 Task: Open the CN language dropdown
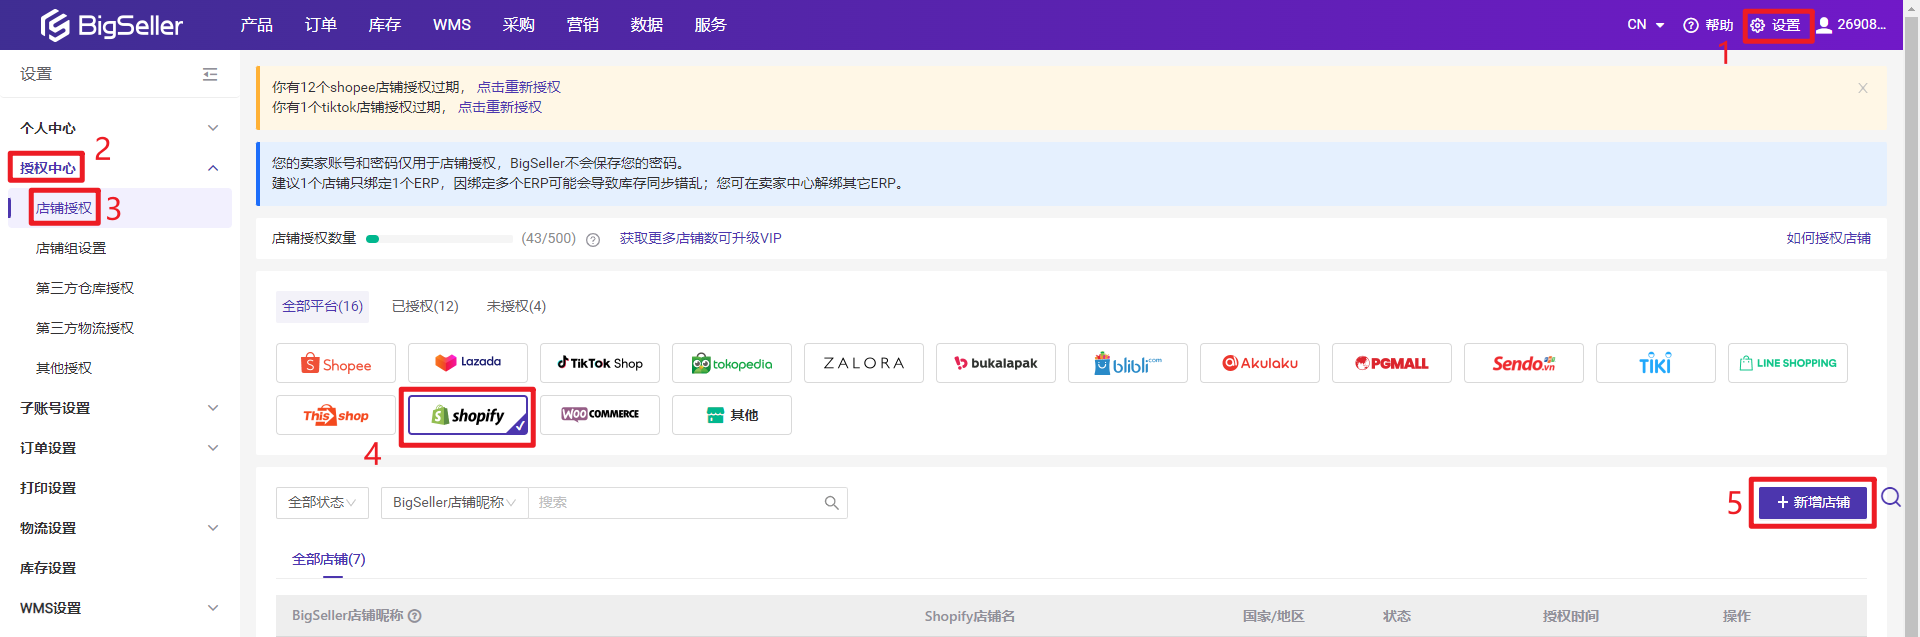point(1646,25)
